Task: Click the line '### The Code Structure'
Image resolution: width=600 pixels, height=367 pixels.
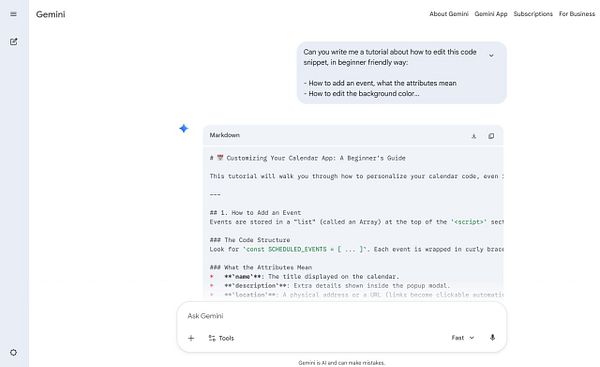Action: tap(250, 240)
